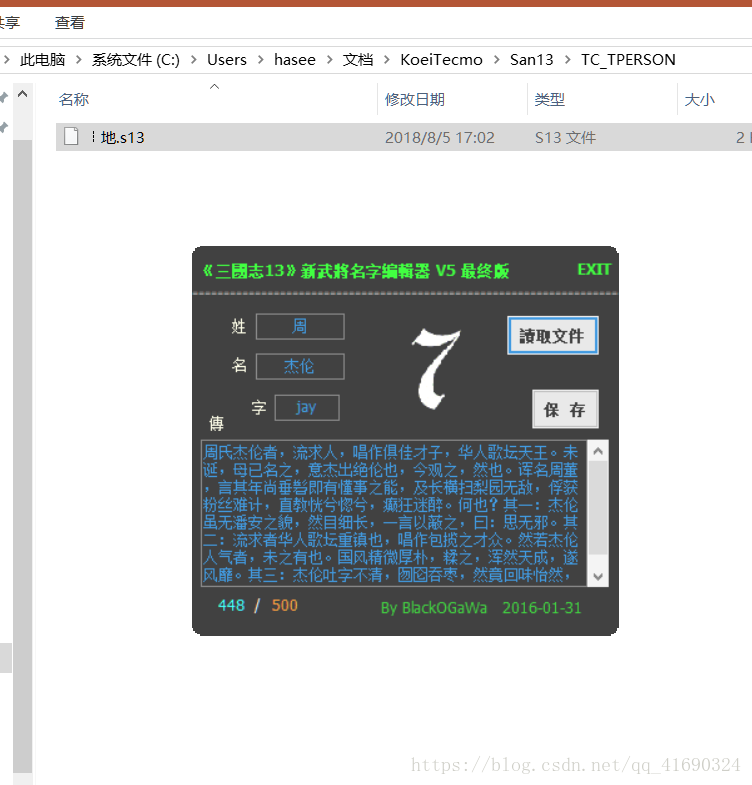Click the biography scrollbar down arrow
The width and height of the screenshot is (752, 785).
[598, 576]
